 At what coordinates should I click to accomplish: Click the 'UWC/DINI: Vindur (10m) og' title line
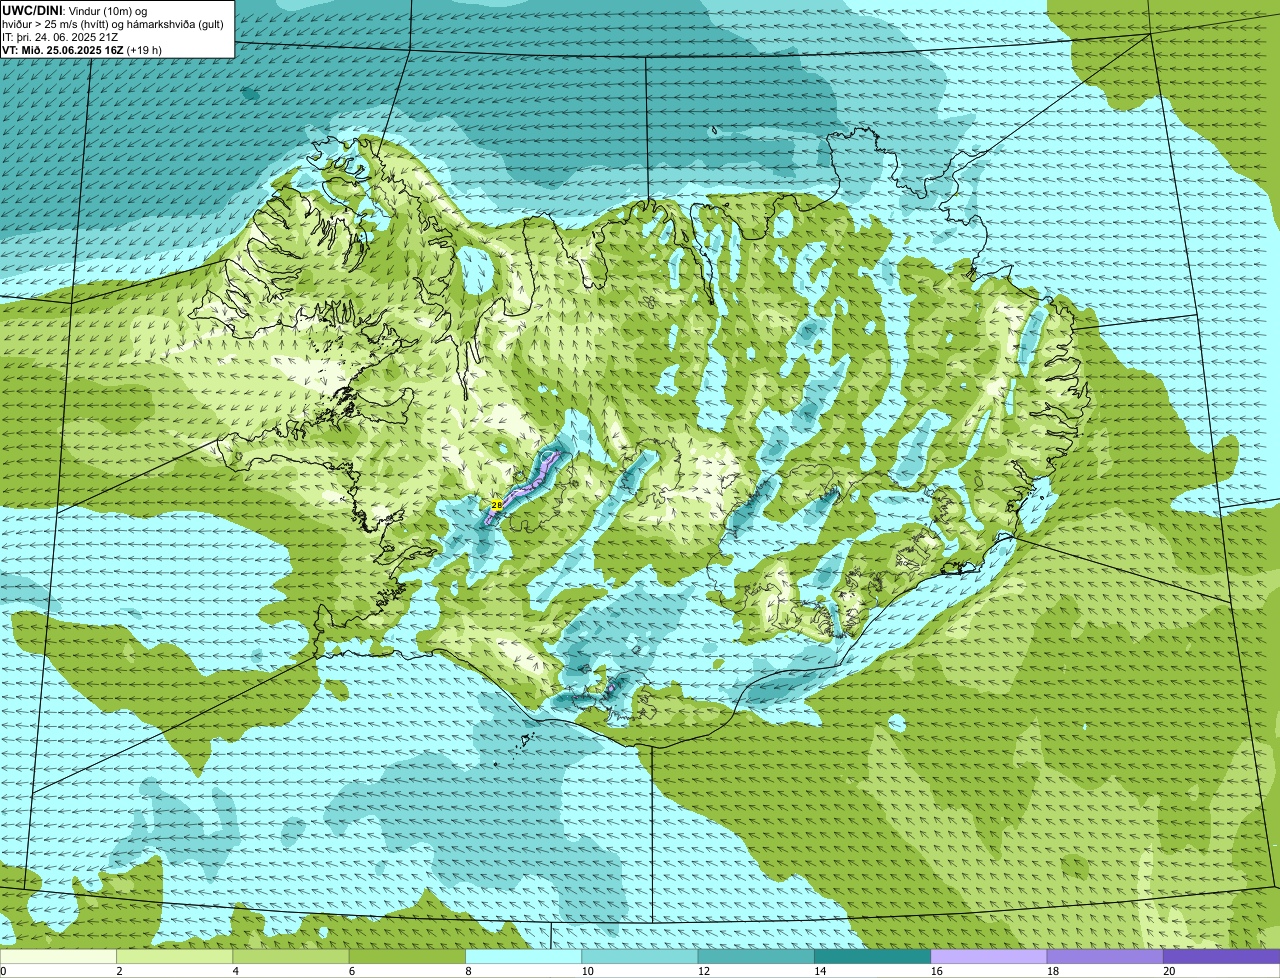click(75, 10)
